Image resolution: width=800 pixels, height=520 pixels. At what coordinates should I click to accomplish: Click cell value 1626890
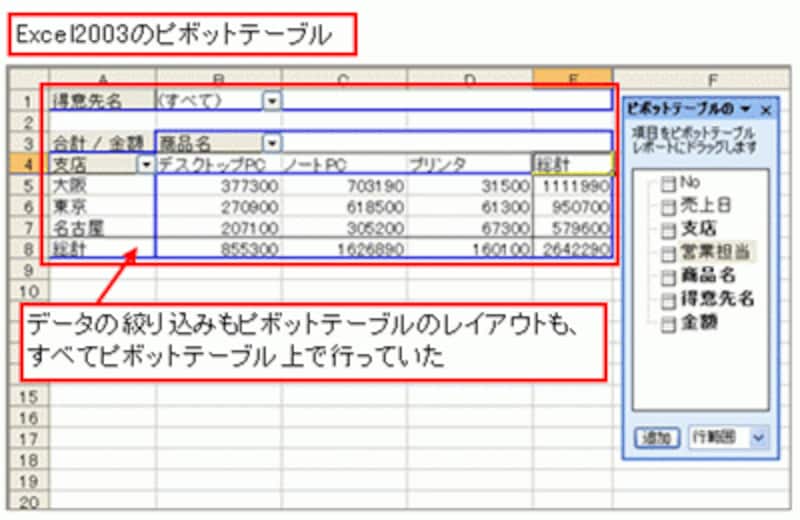(x=343, y=249)
